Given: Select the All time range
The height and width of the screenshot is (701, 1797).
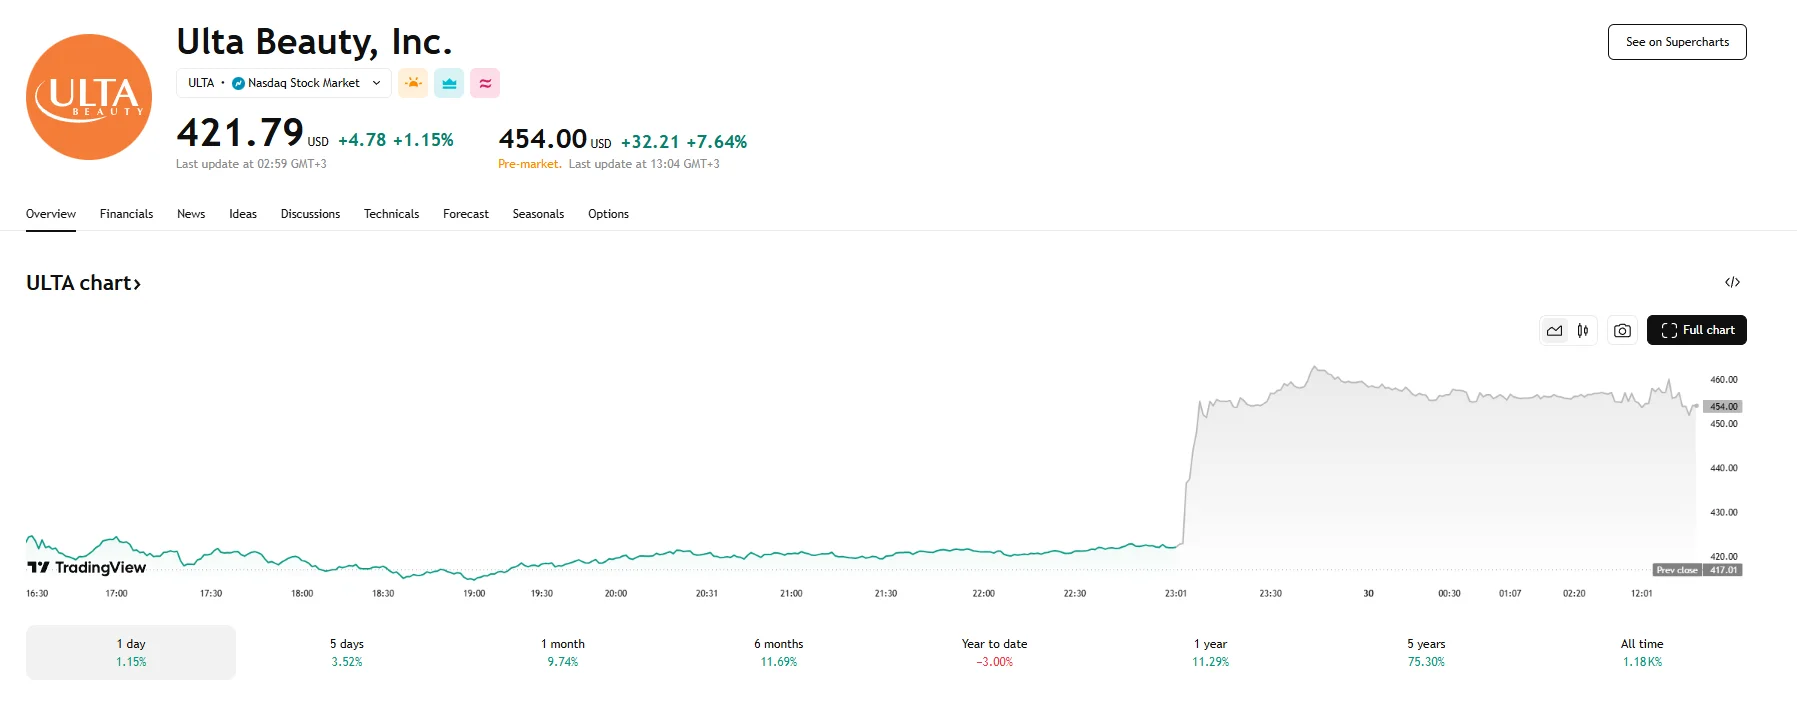Looking at the screenshot, I should point(1642,652).
